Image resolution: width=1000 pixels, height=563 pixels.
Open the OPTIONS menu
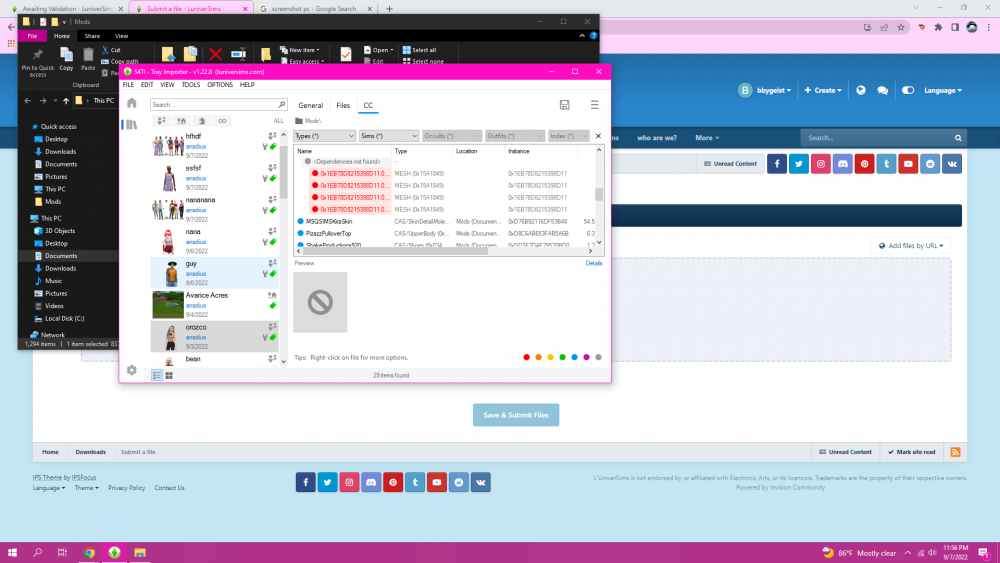[220, 85]
